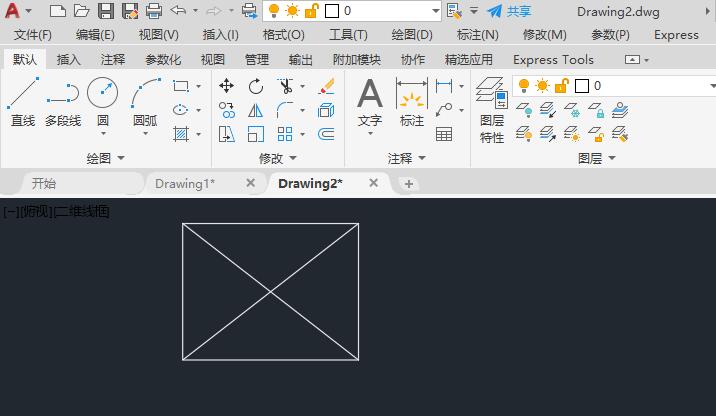Open the Text tool dropdown arrow
Screen dimensions: 716x416
[370, 134]
